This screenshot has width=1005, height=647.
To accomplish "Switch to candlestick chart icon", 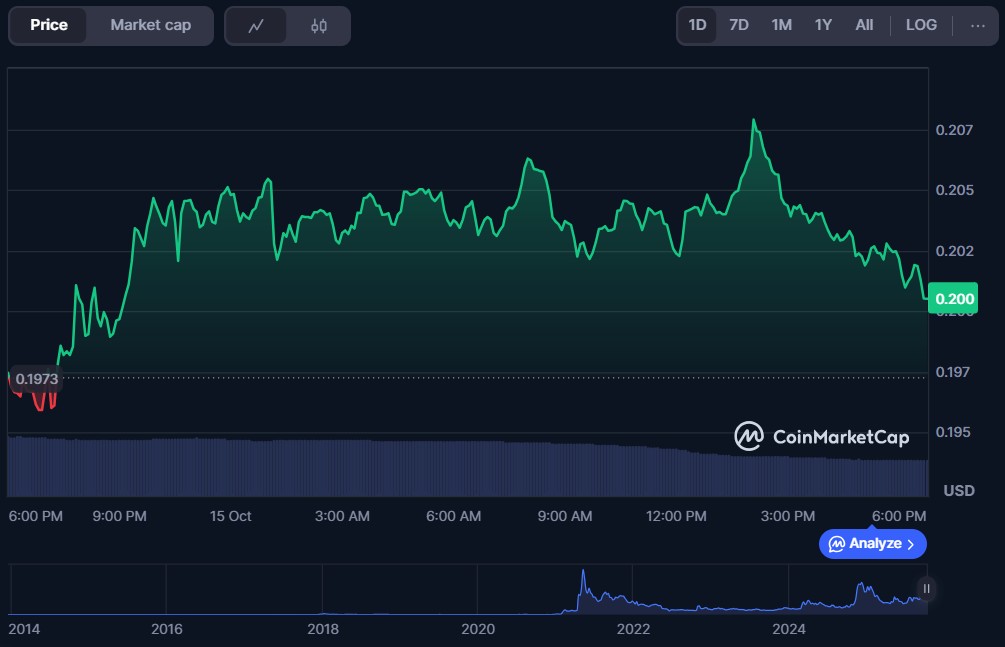I will coord(319,26).
